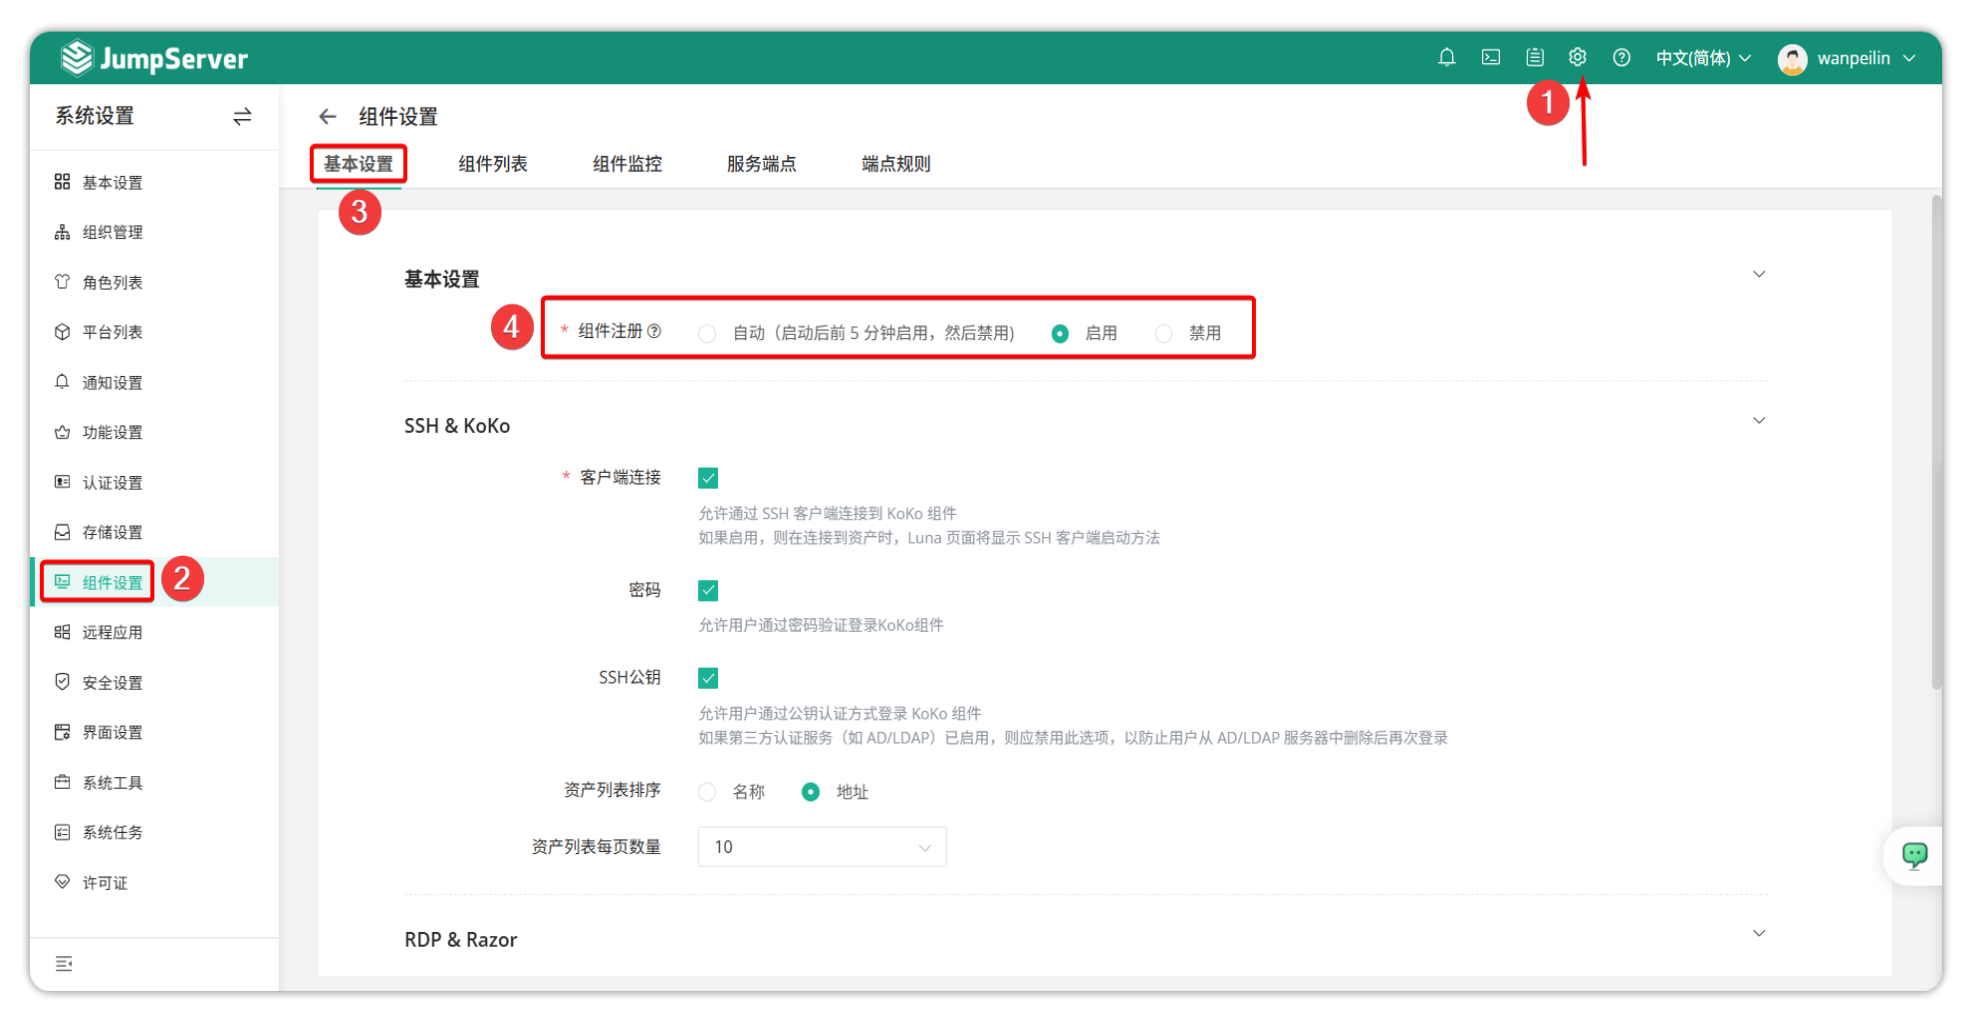Toggle the SSH公钥 checkbox

click(708, 678)
